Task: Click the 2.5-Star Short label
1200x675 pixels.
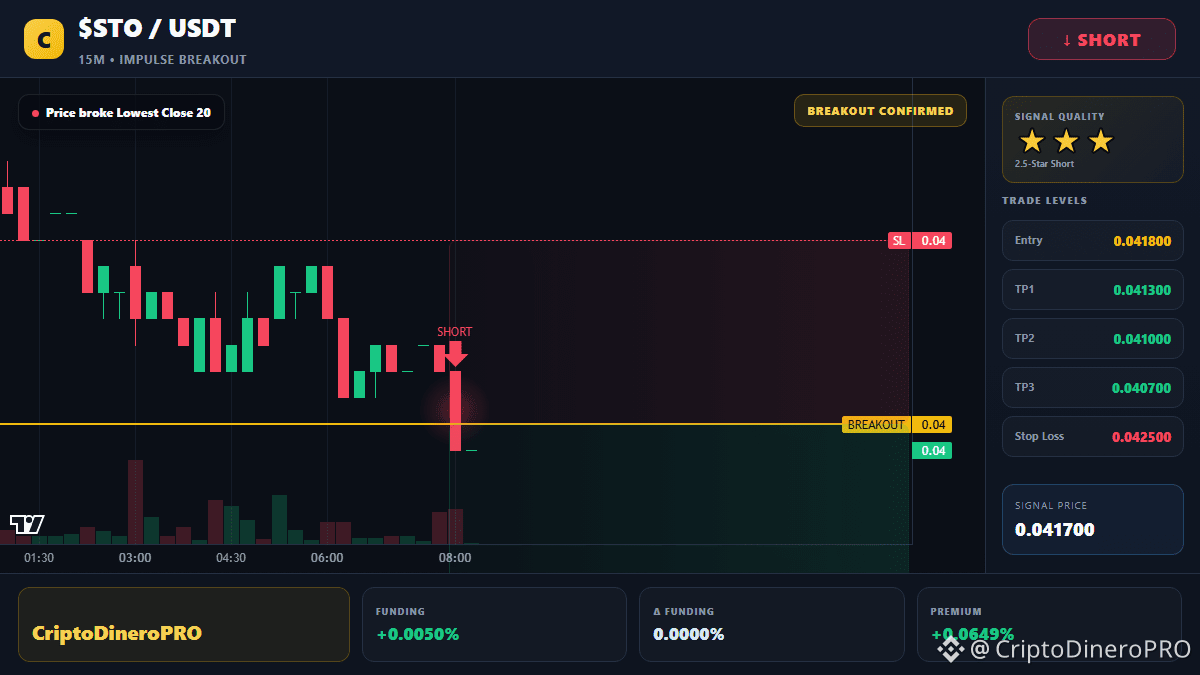Action: [x=1044, y=164]
